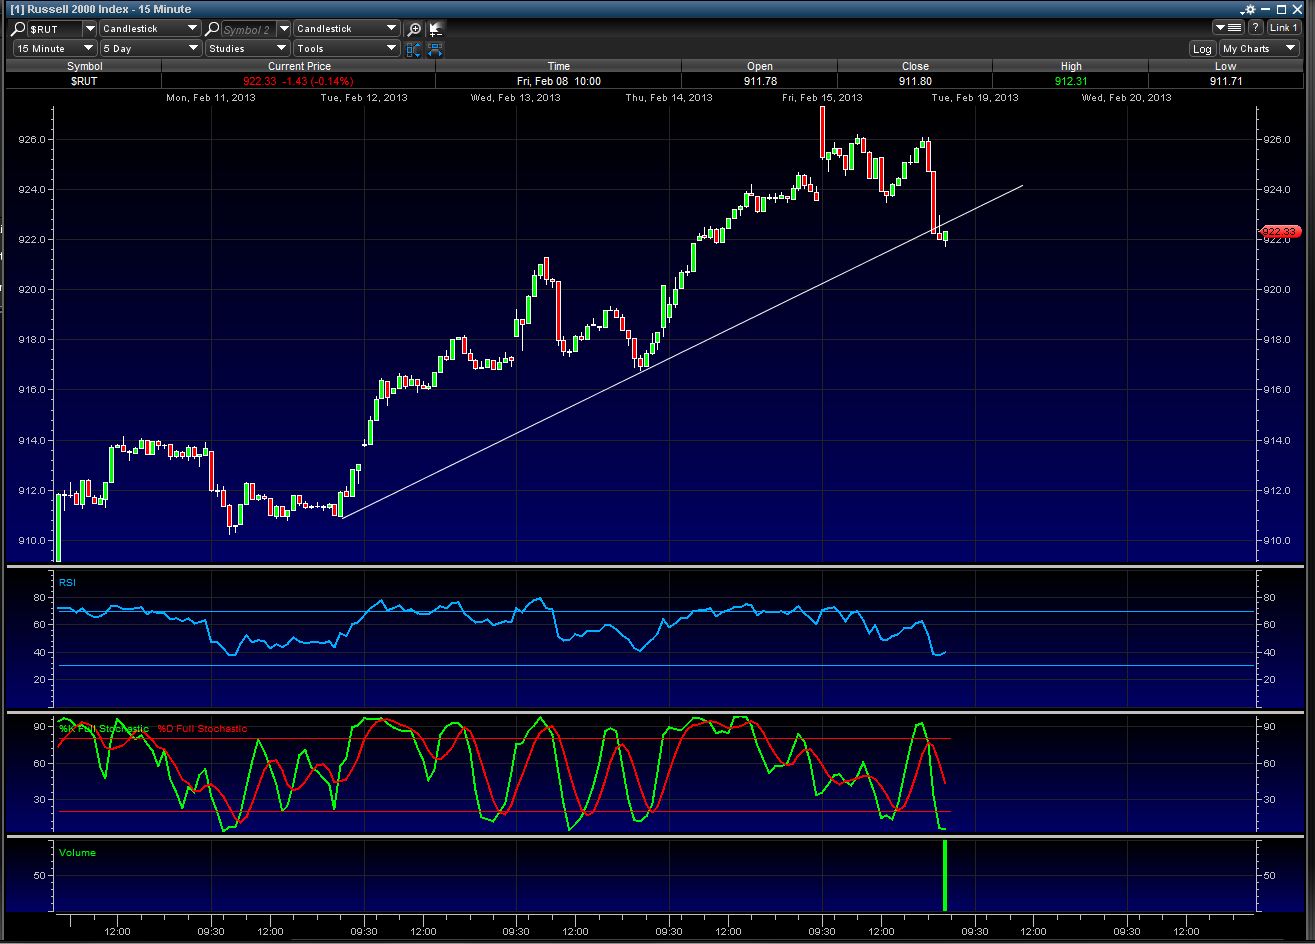Open the list menu icon near help
The image size is (1315, 944).
(x=1228, y=28)
